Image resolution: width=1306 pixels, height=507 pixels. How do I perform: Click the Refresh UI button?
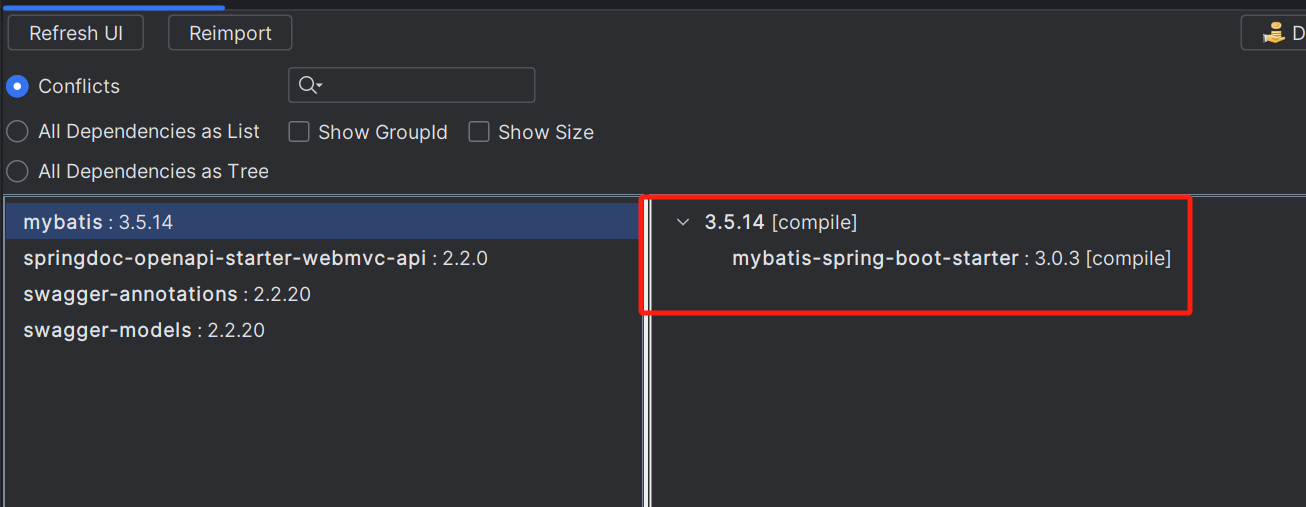coord(76,33)
